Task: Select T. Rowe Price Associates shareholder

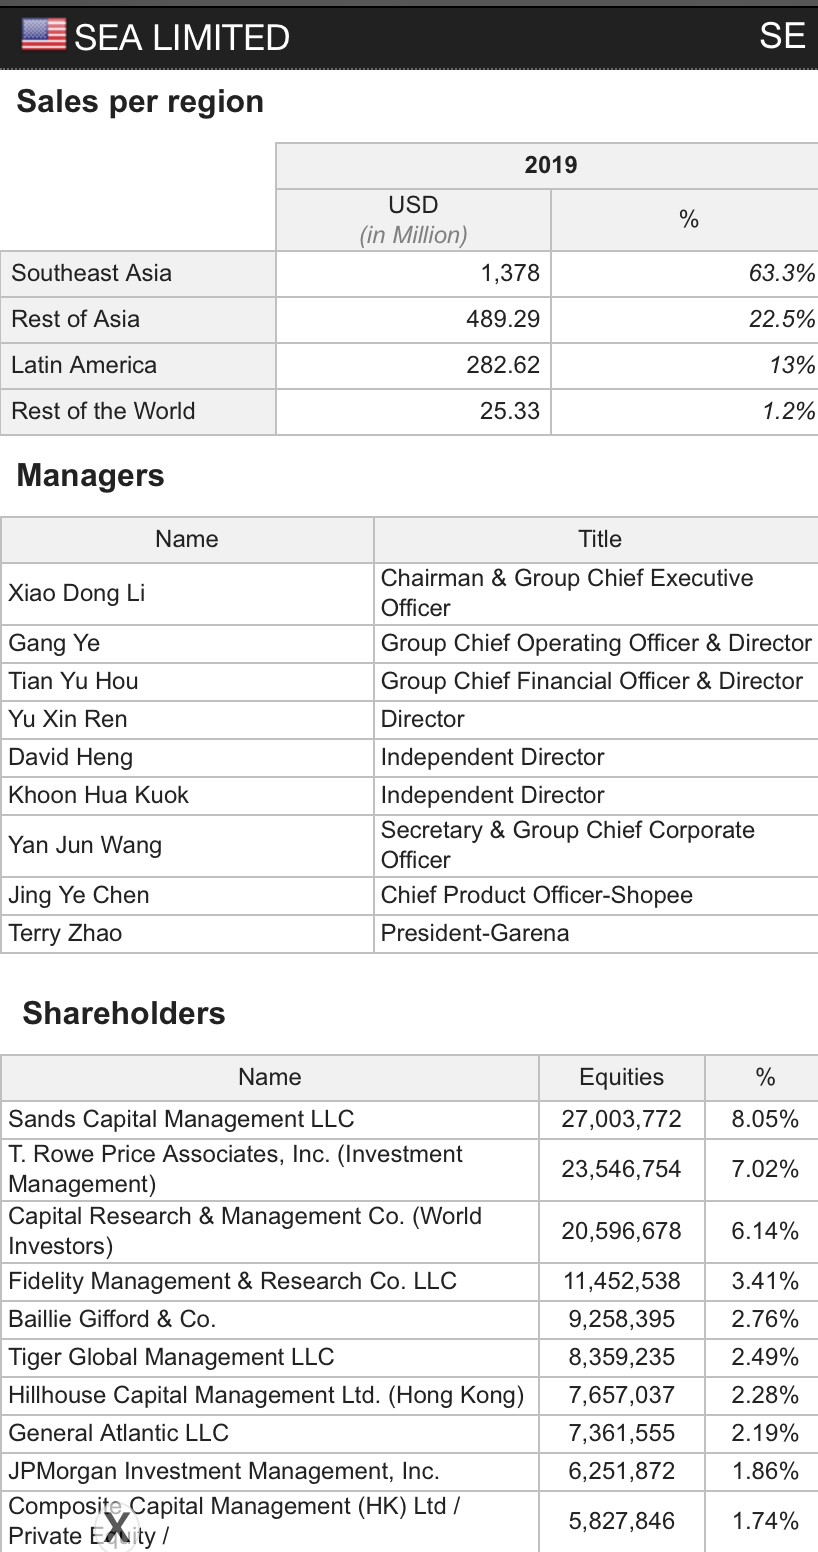Action: click(x=235, y=1168)
